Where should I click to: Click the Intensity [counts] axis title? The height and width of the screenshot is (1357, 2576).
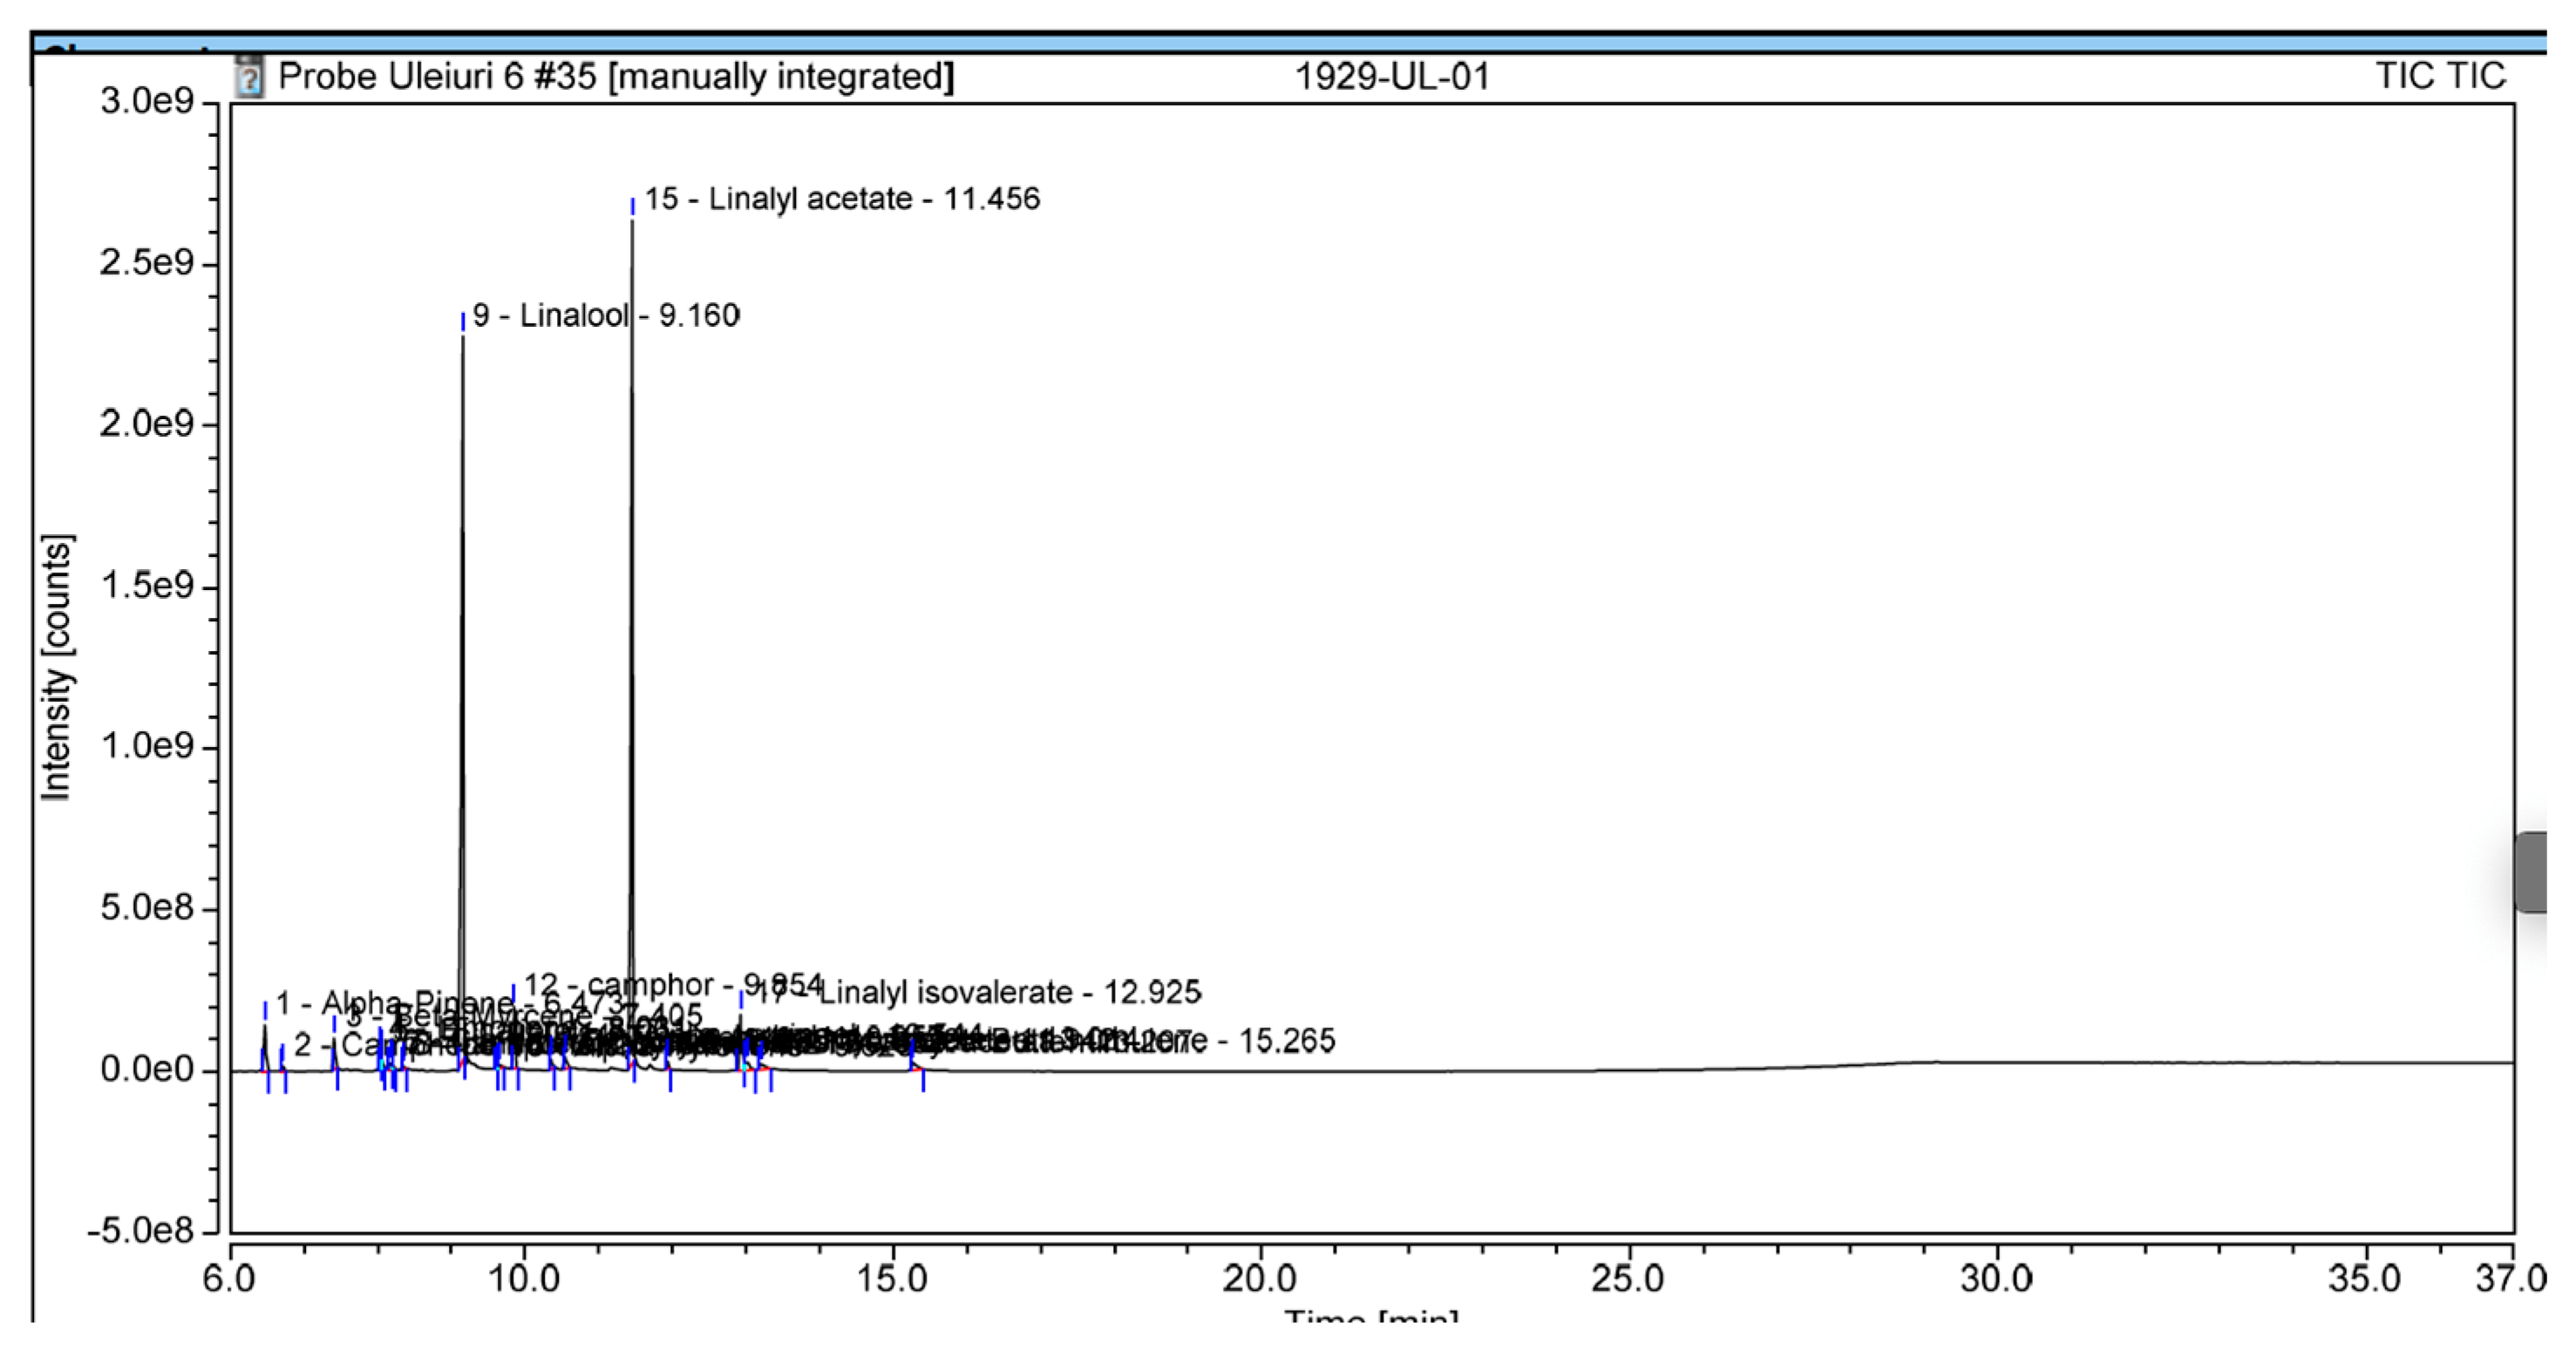(56, 667)
